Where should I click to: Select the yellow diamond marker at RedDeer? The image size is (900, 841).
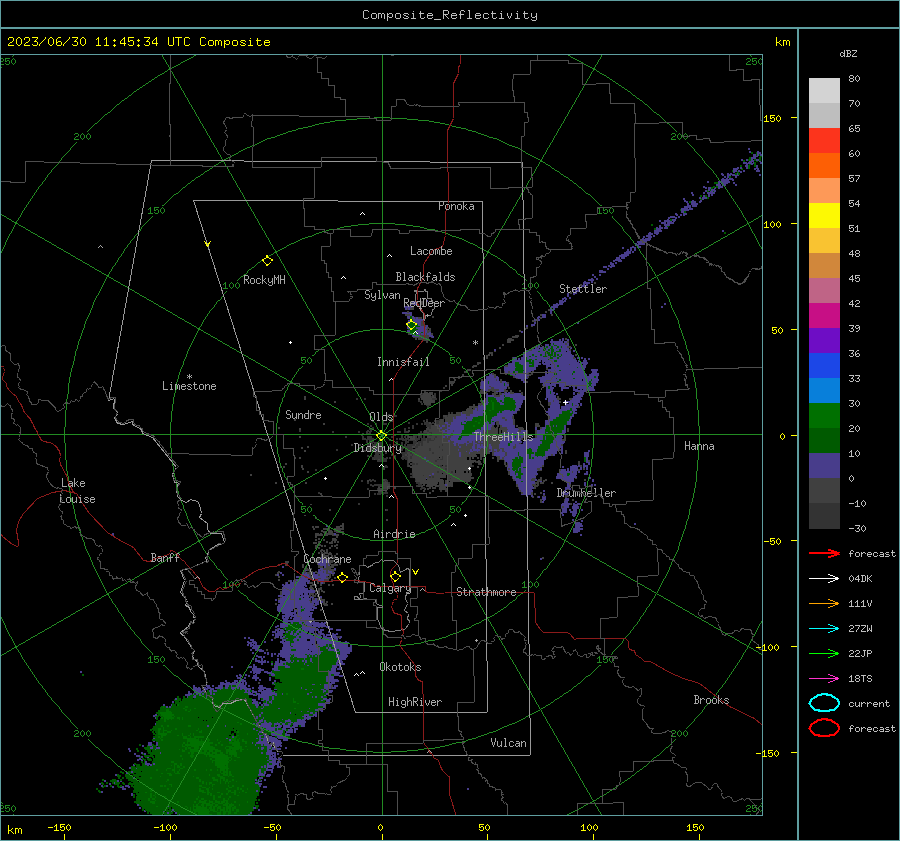(x=412, y=325)
